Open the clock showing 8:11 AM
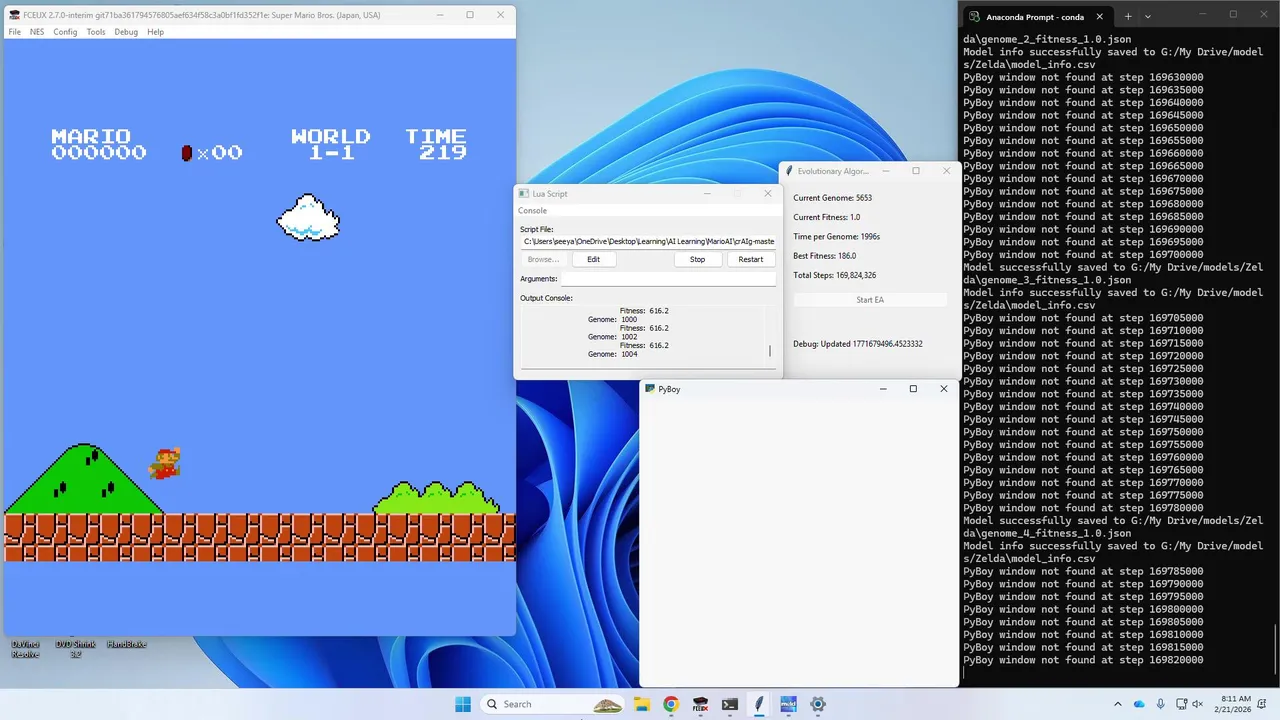The height and width of the screenshot is (720, 1280). point(1236,704)
